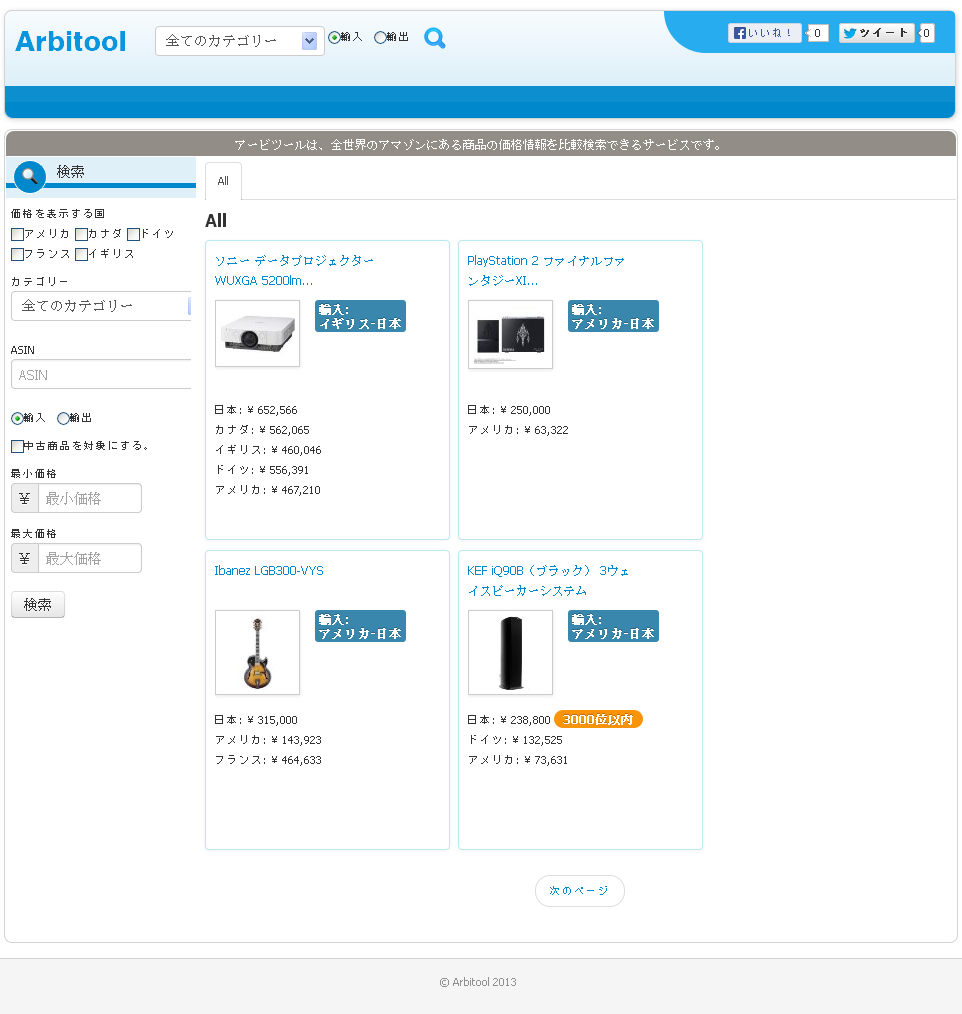
Task: Click the ドイツ: ¥ 132,525 price
Action: click(515, 740)
